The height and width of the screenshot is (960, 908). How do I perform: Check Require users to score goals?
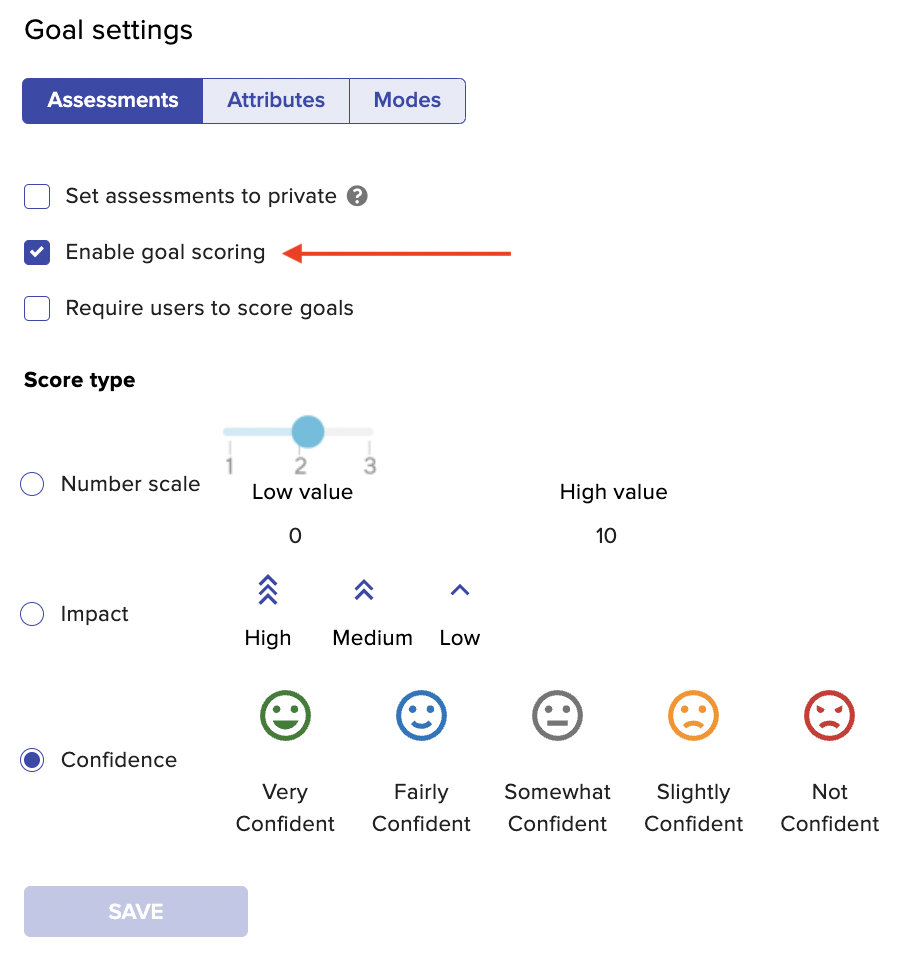tap(37, 308)
